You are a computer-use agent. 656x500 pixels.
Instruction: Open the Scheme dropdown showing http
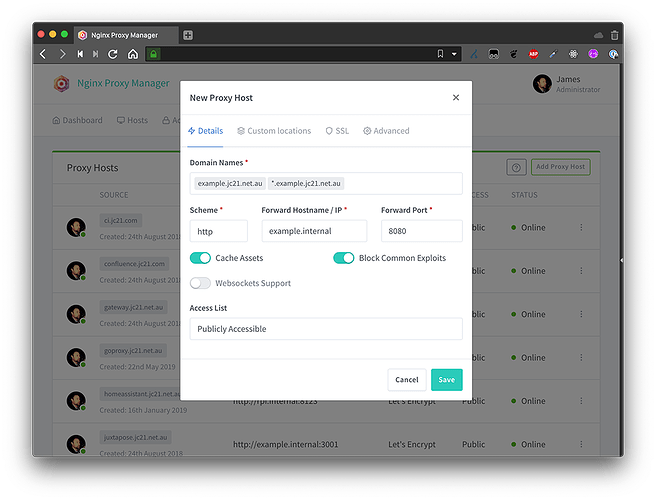click(218, 231)
